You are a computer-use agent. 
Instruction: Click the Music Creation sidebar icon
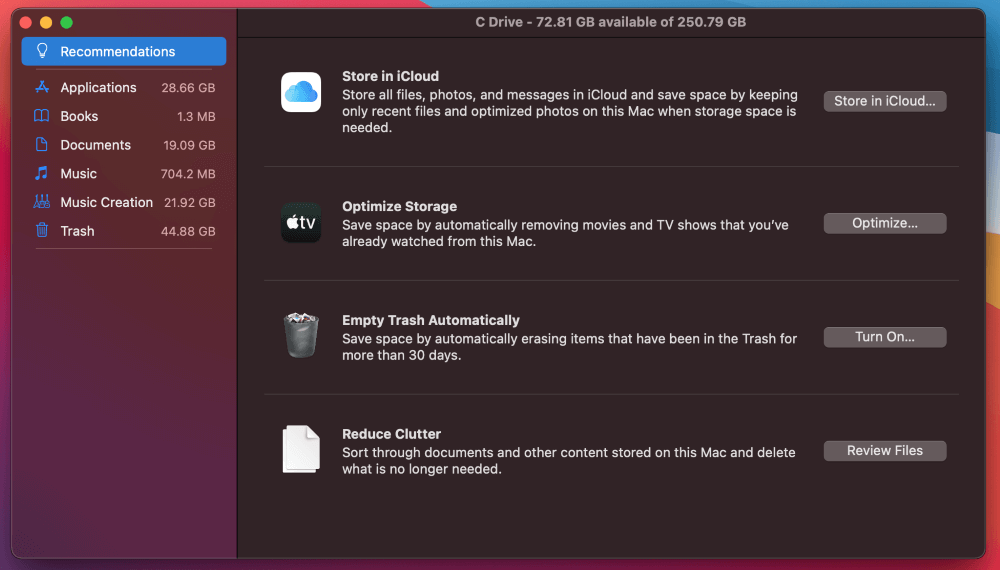[42, 202]
